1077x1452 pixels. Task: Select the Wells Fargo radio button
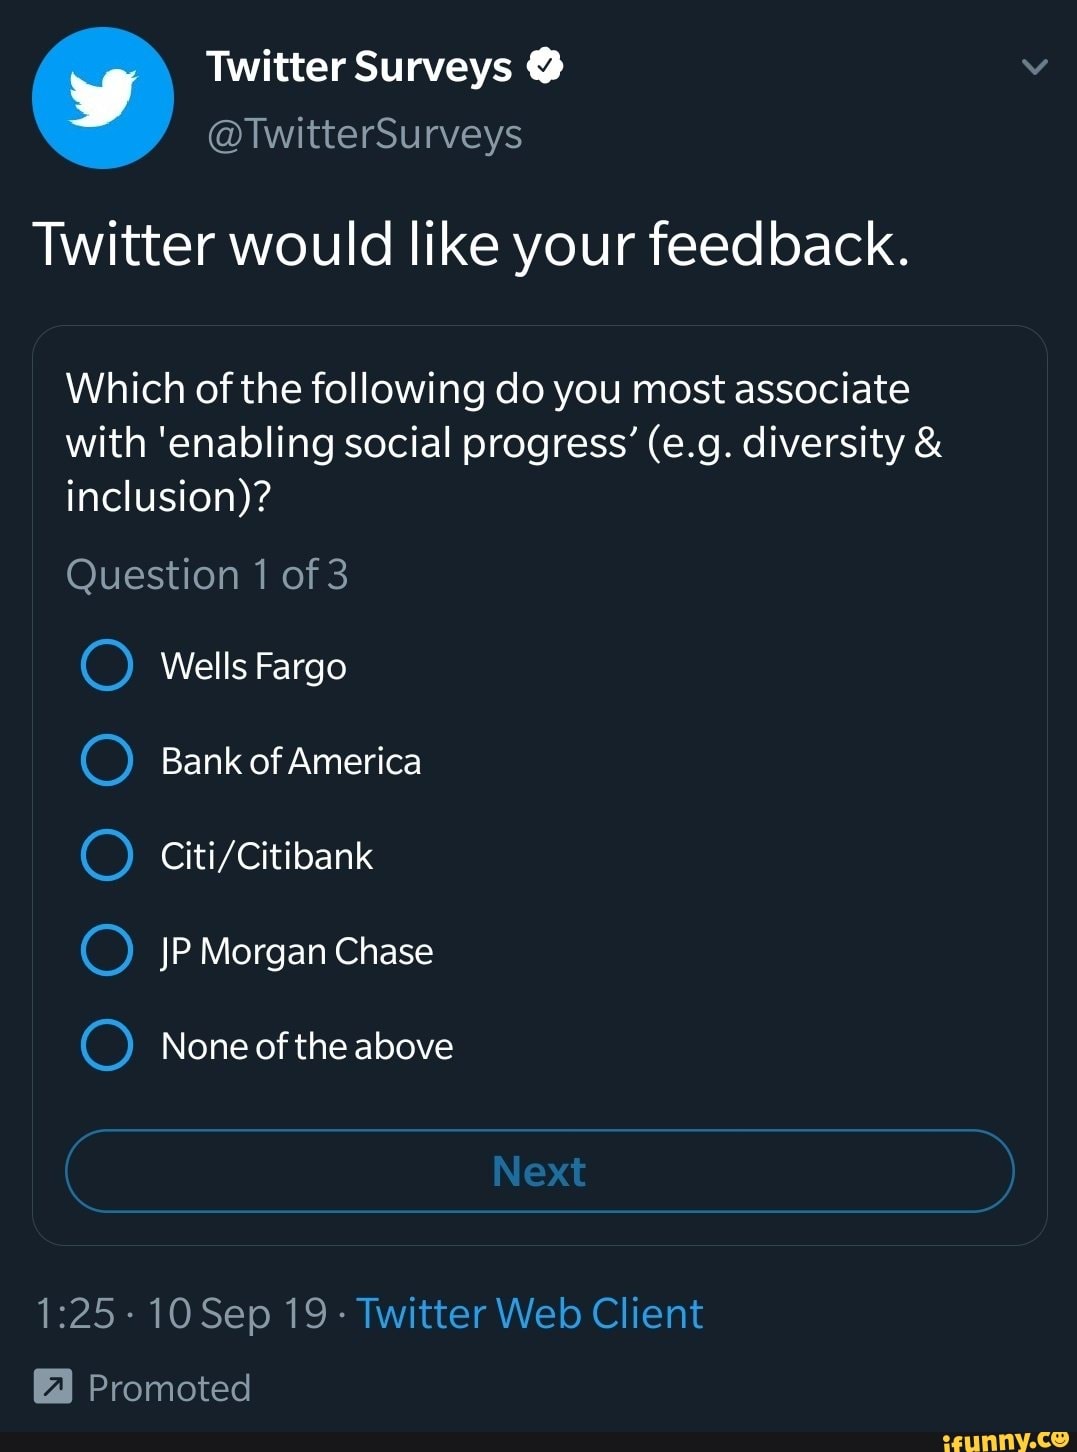pyautogui.click(x=106, y=665)
